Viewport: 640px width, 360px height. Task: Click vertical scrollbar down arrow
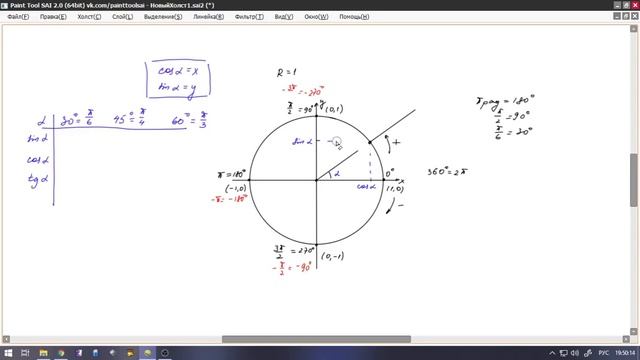pos(634,331)
